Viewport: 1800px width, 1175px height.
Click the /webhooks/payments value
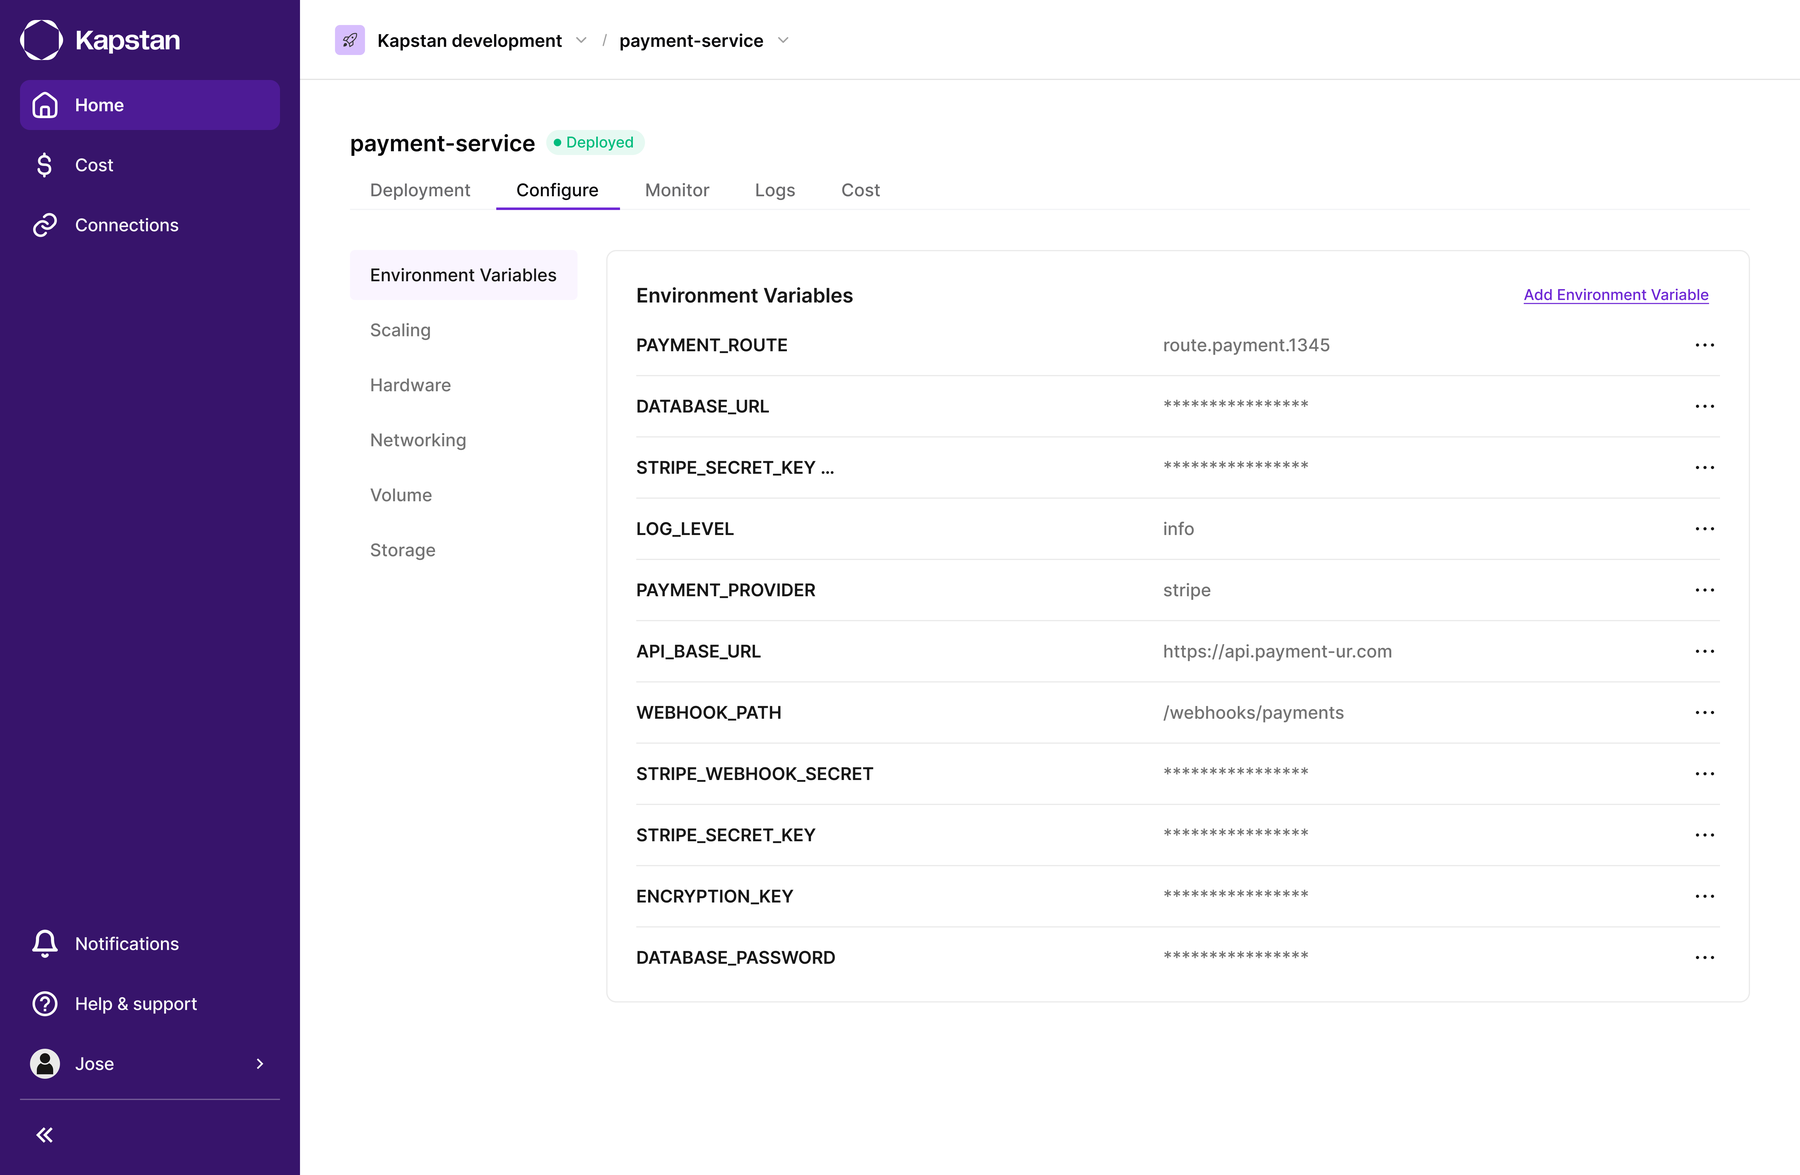[1253, 712]
